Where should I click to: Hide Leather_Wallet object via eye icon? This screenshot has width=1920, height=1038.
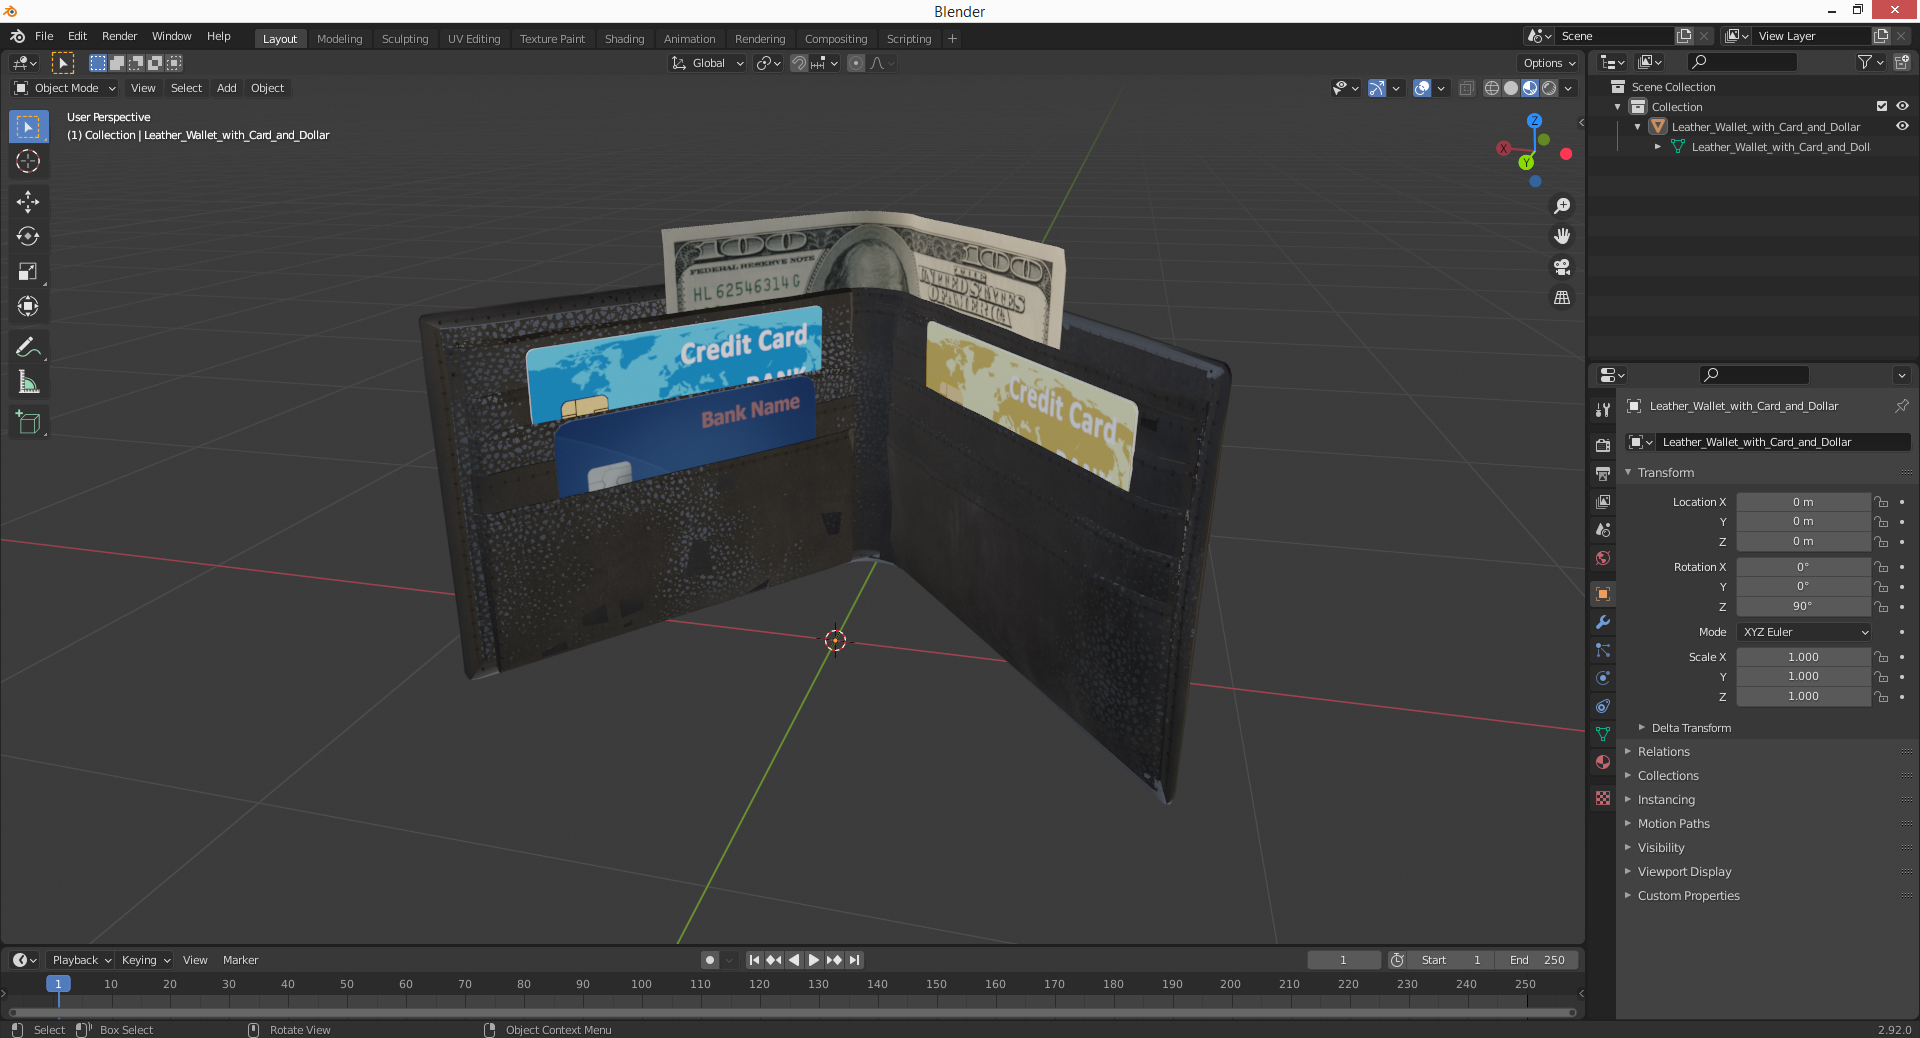tap(1902, 126)
